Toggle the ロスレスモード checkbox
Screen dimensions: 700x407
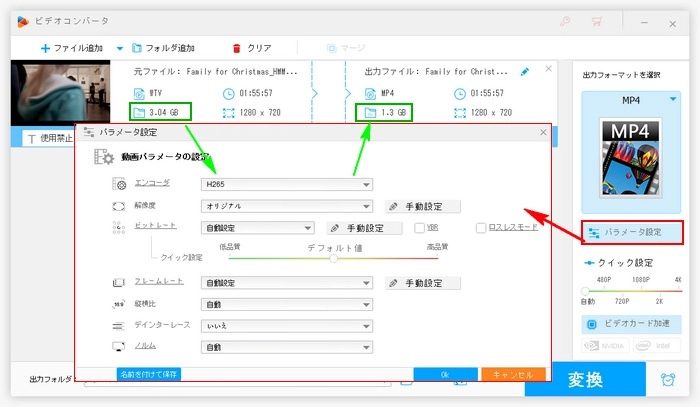481,228
